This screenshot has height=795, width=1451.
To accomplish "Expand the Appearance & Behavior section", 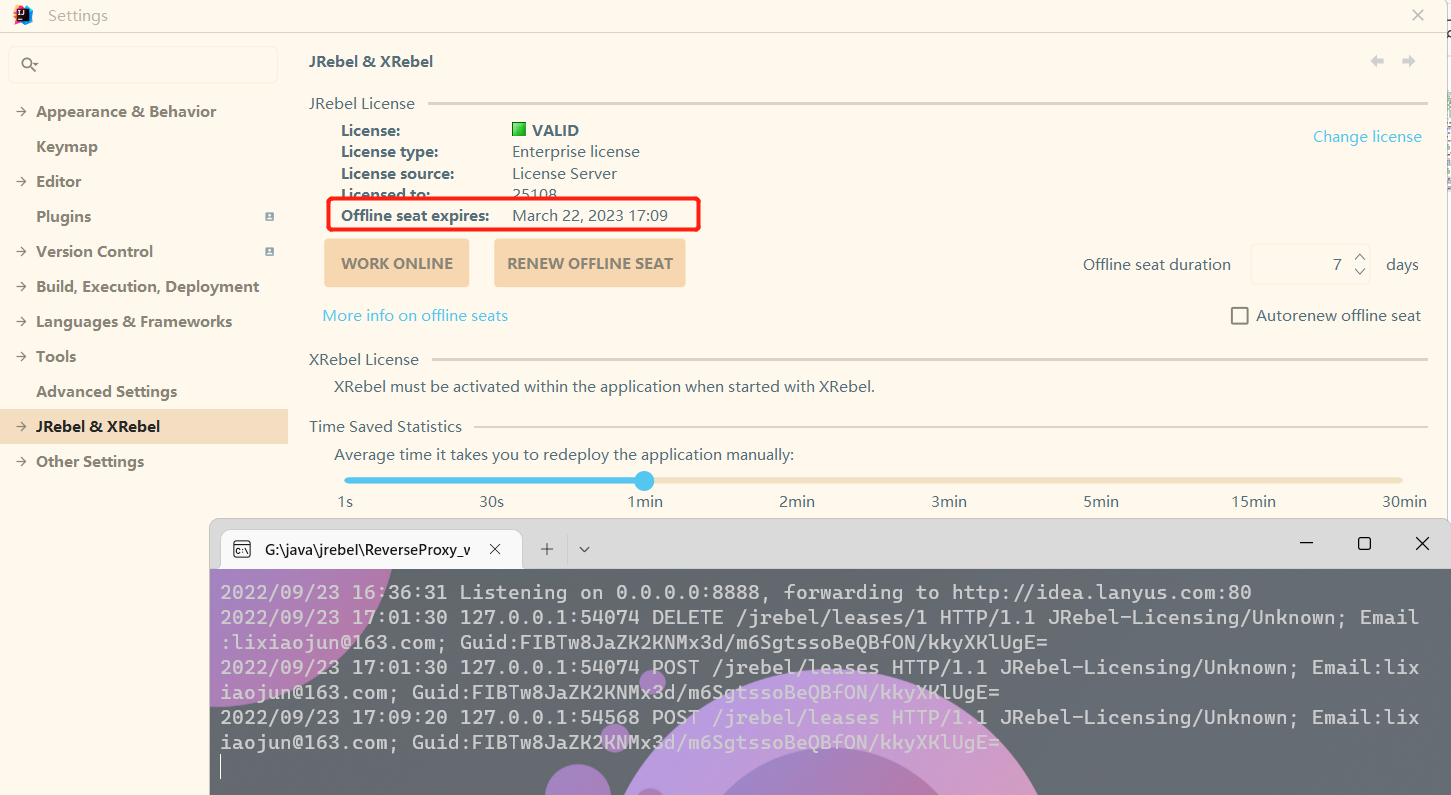I will coord(21,112).
